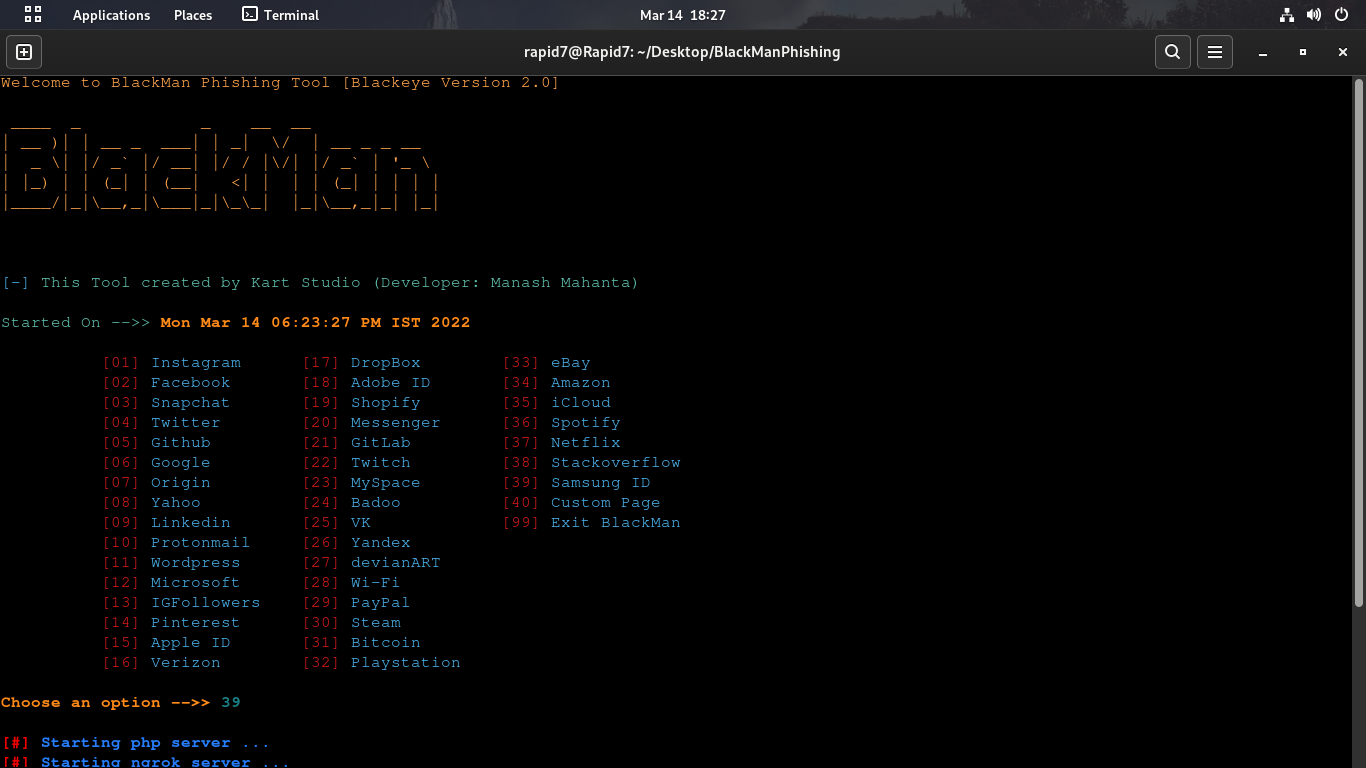
Task: Click the PayPal option in the list
Action: [380, 602]
